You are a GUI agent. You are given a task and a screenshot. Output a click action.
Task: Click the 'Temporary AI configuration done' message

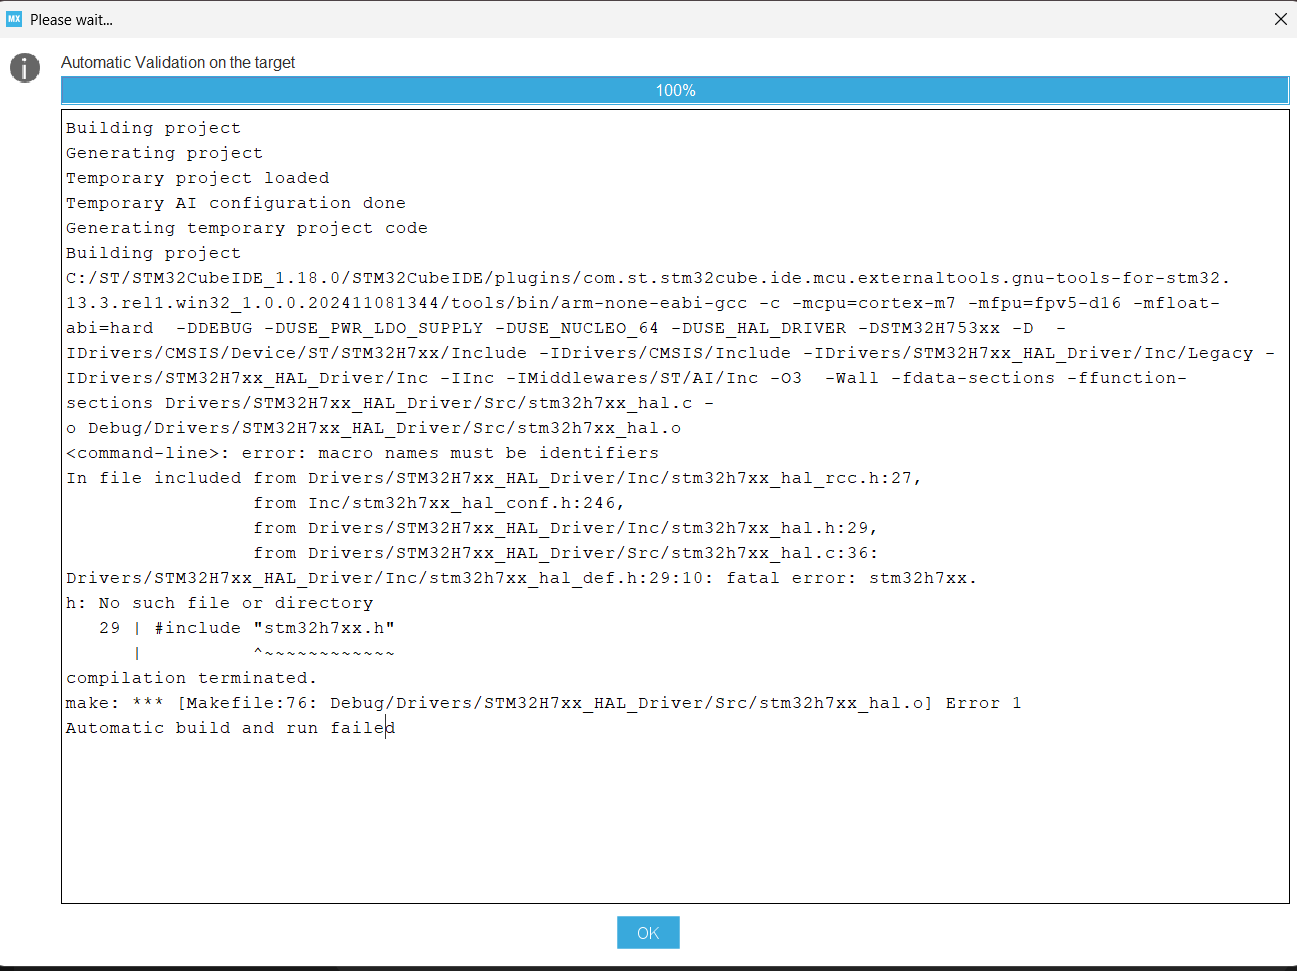[236, 202]
